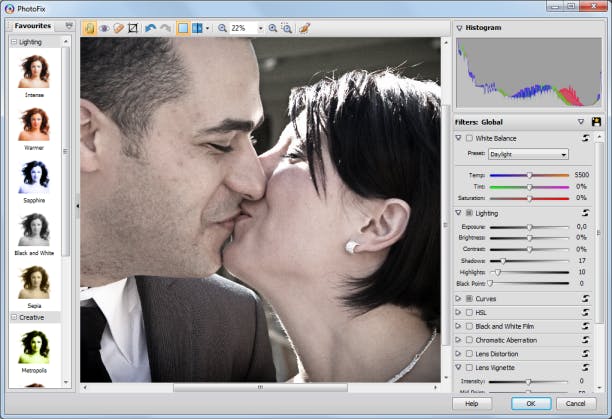
Task: Select the red-eye removal tool
Action: [104, 28]
